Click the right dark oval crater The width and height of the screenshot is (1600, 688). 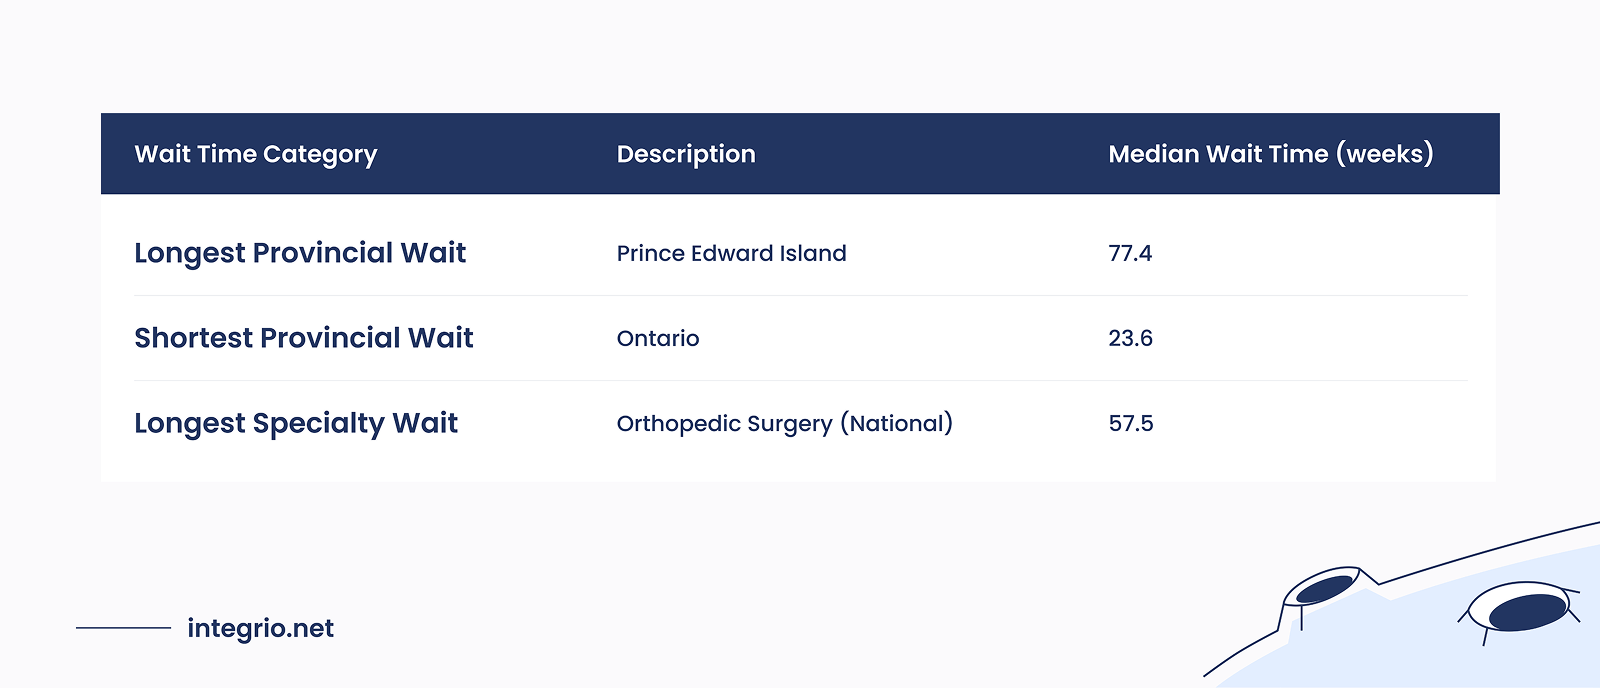point(1527,611)
